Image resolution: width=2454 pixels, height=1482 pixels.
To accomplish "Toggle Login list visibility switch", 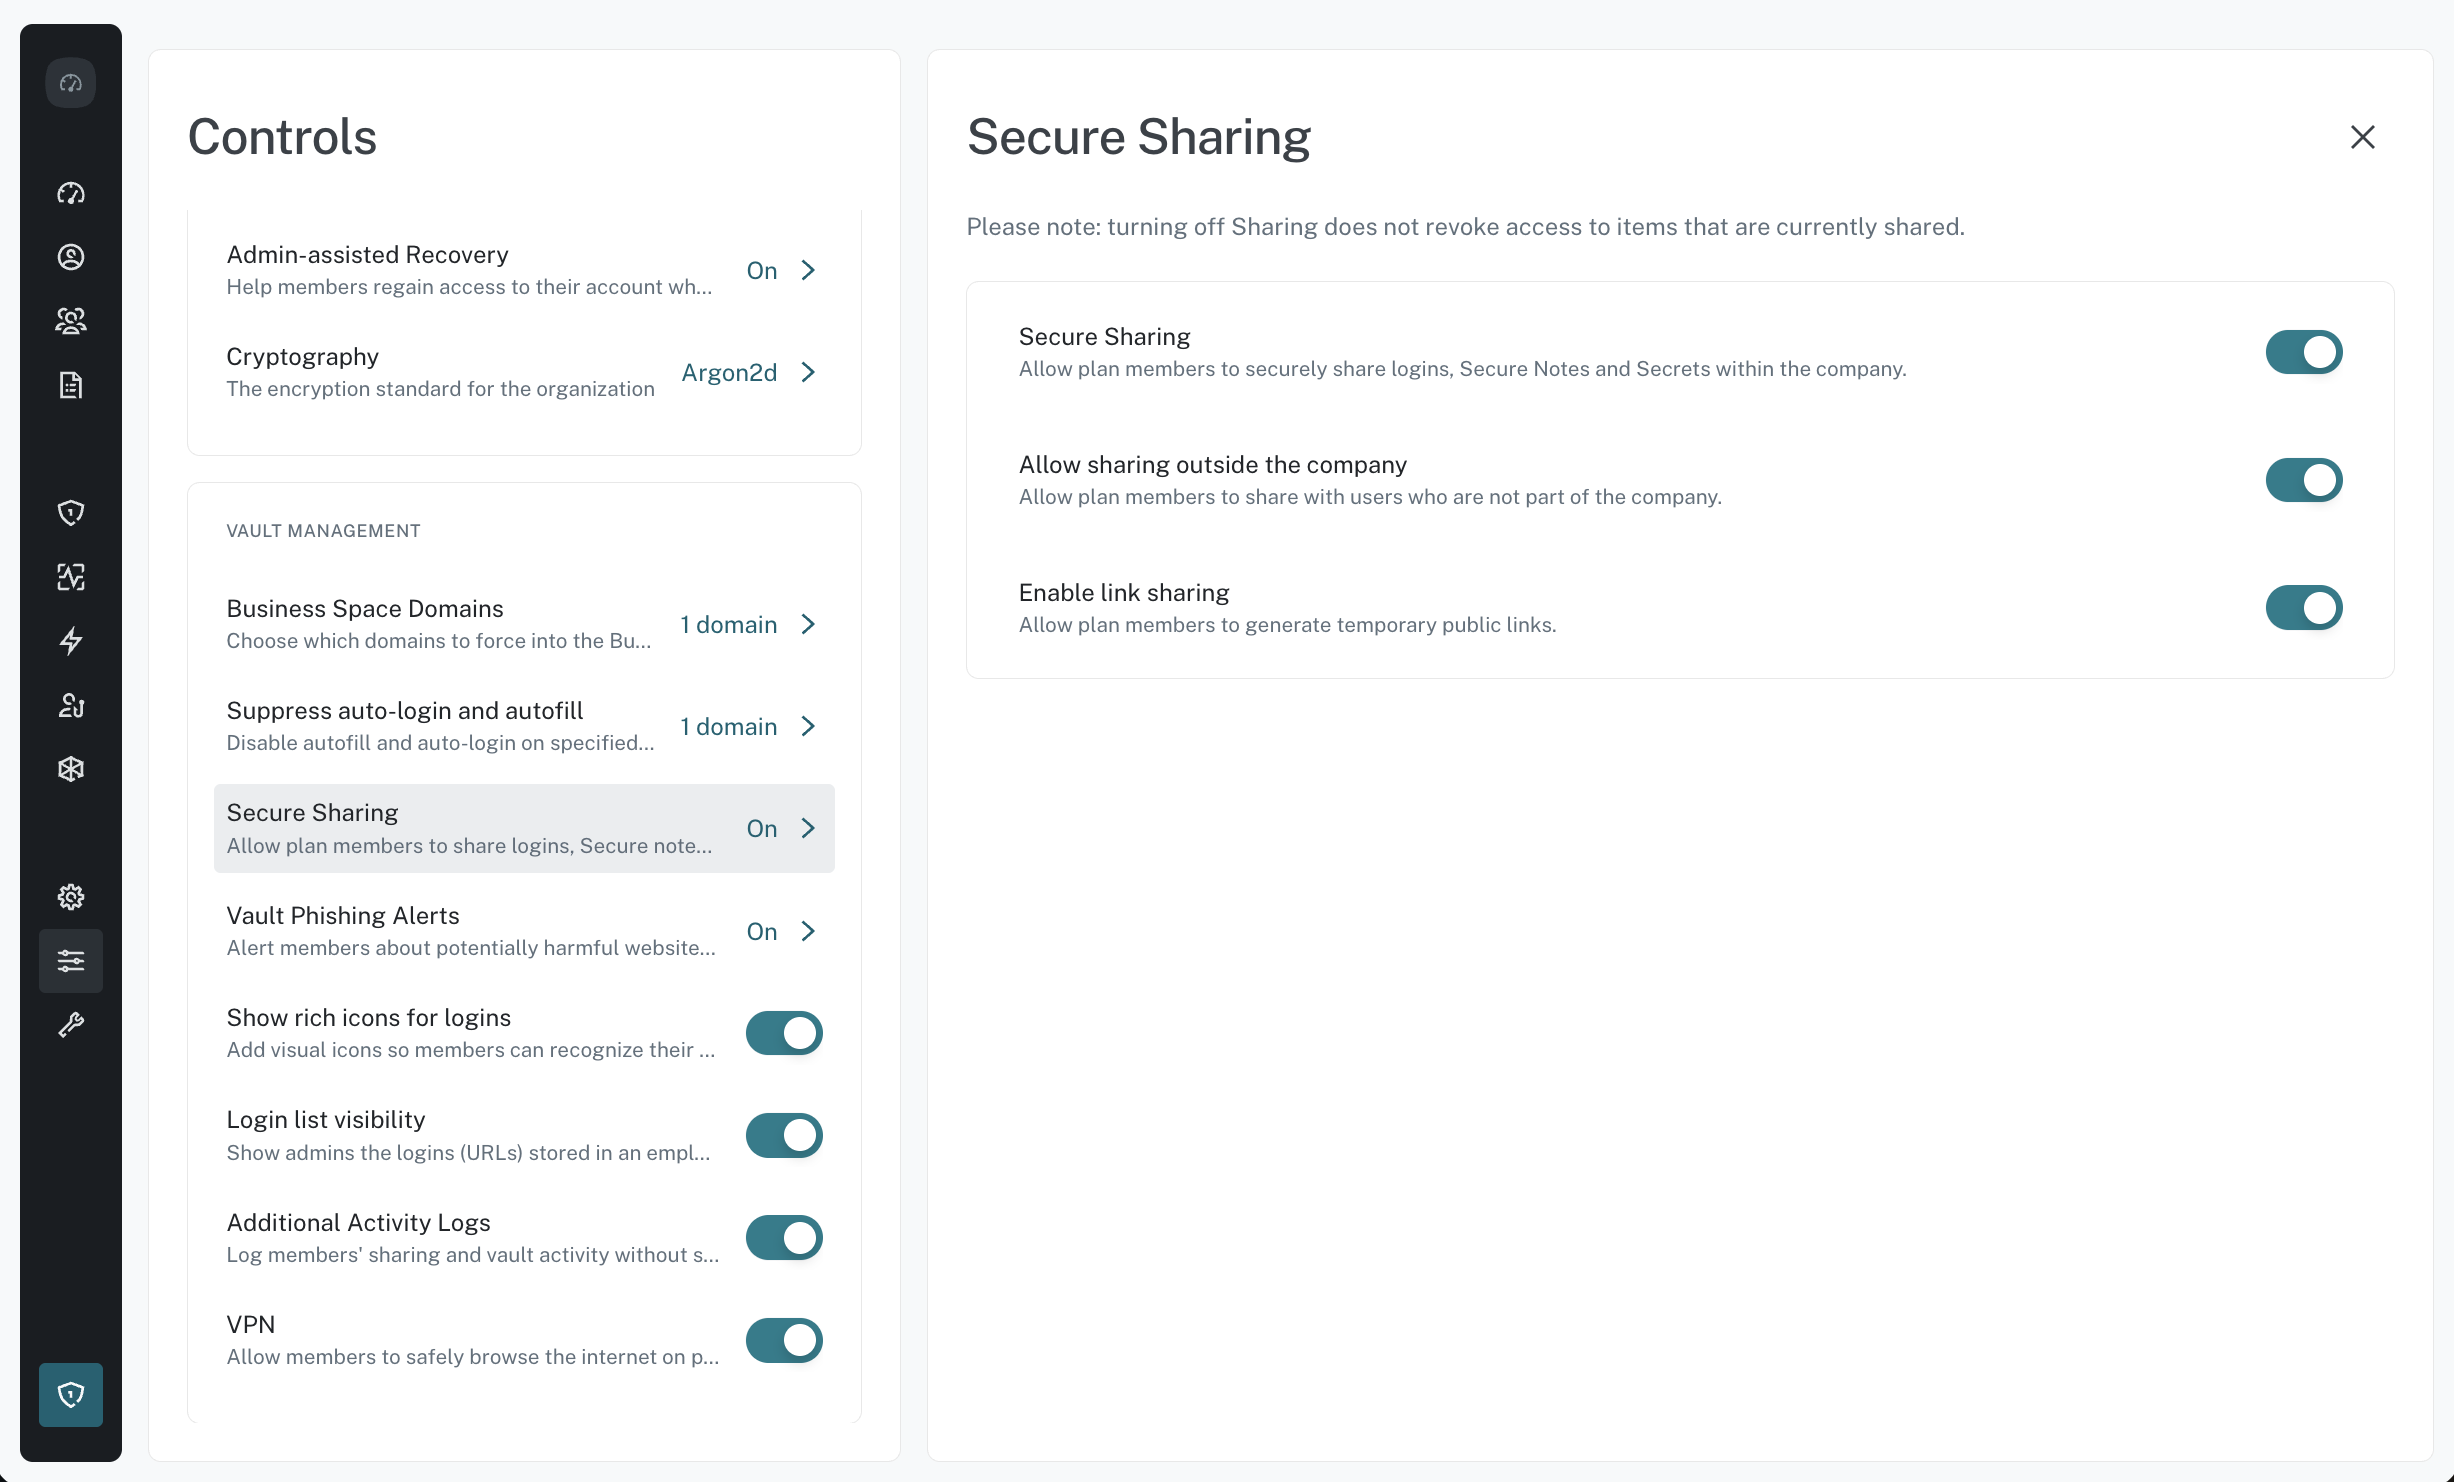I will pos(784,1135).
